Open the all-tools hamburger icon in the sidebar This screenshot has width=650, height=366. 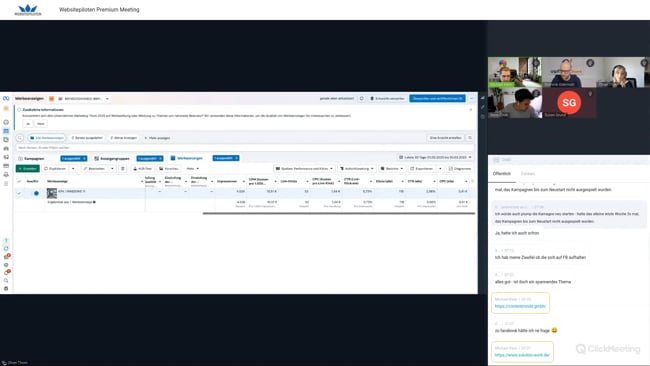tap(6, 183)
